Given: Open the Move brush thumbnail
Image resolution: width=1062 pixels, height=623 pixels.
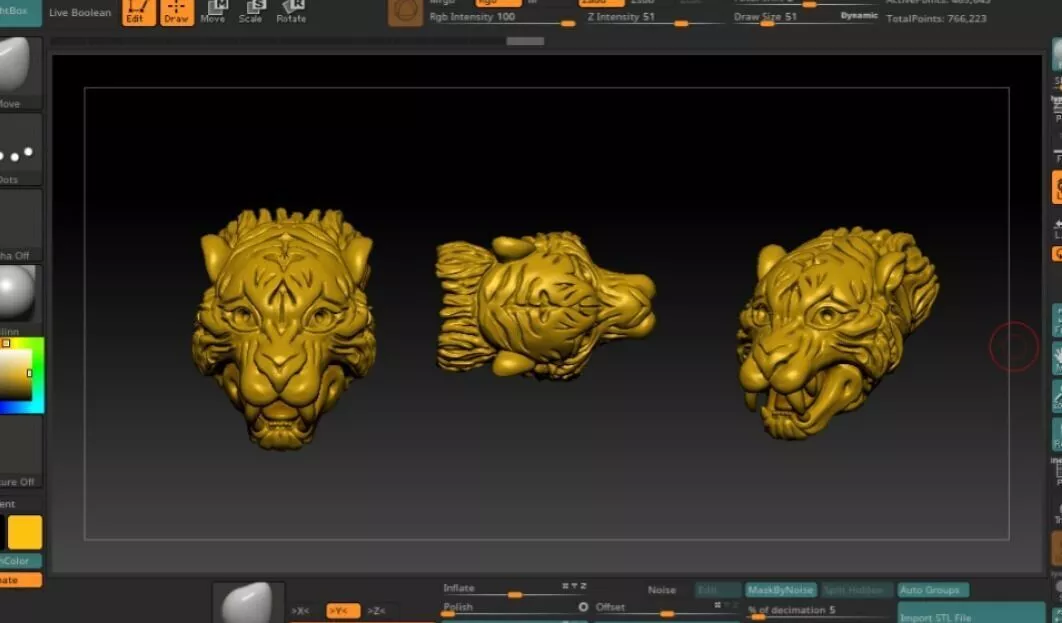Looking at the screenshot, I should [x=20, y=73].
